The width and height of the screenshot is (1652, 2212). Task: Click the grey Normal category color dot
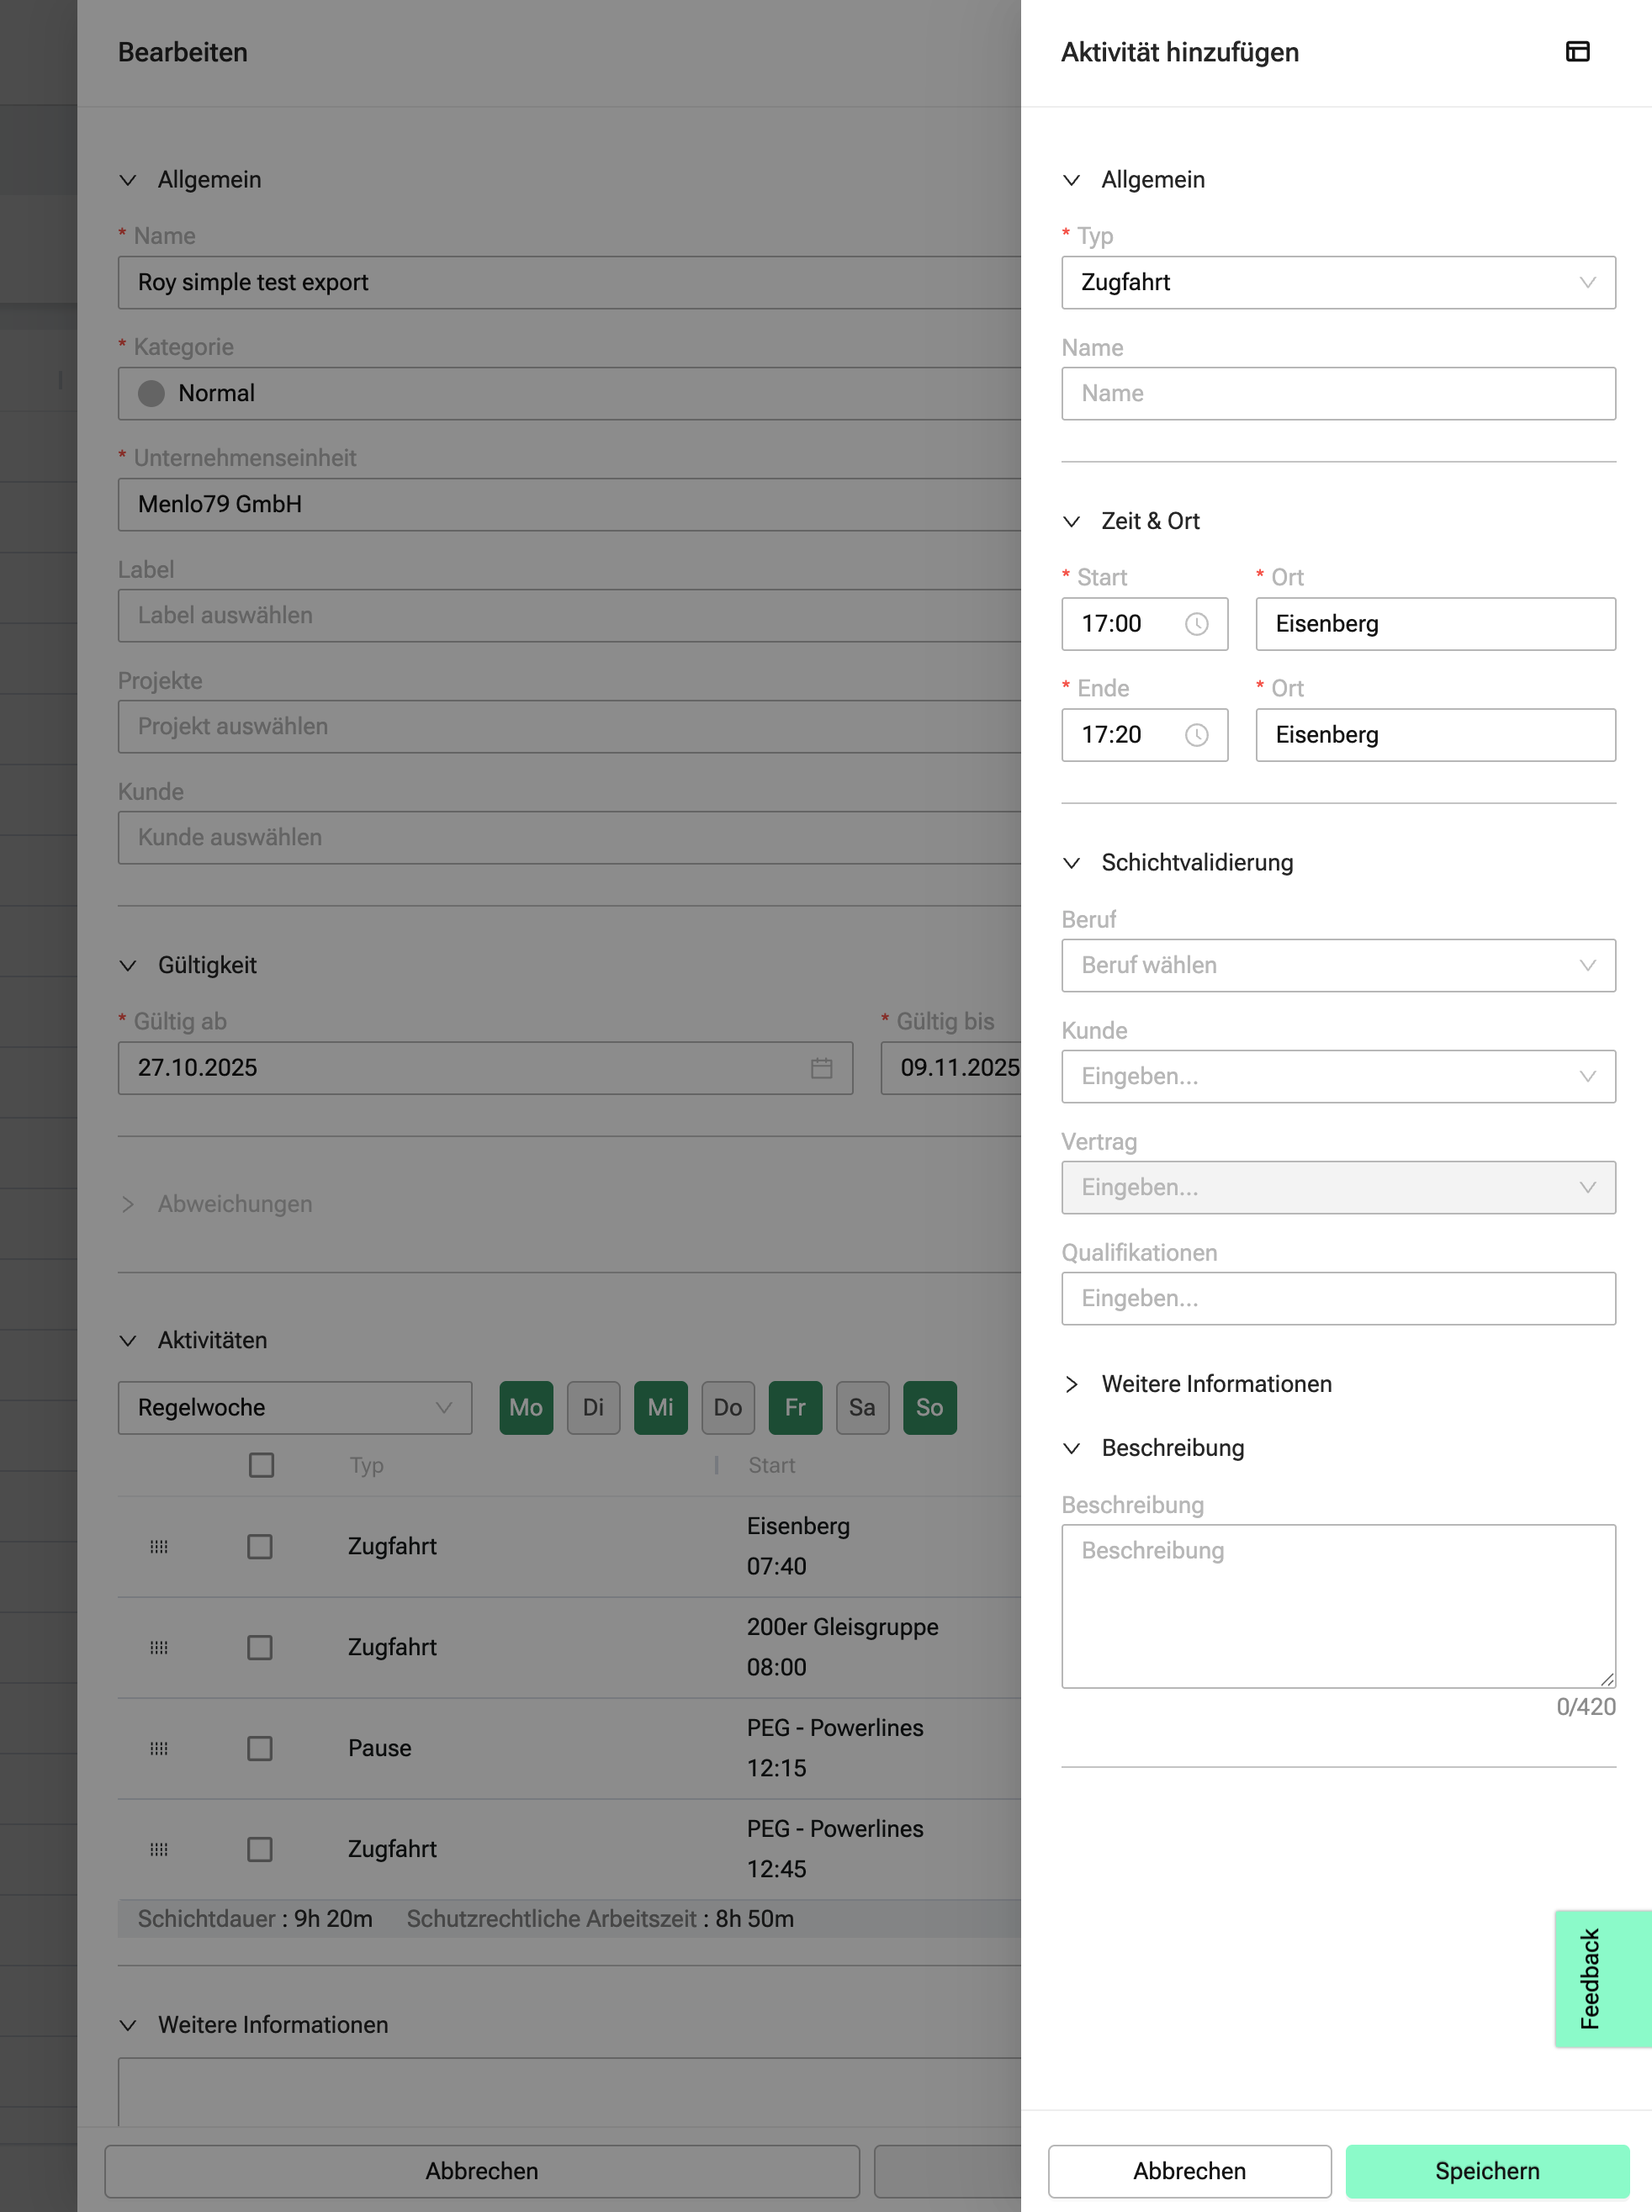pyautogui.click(x=151, y=393)
